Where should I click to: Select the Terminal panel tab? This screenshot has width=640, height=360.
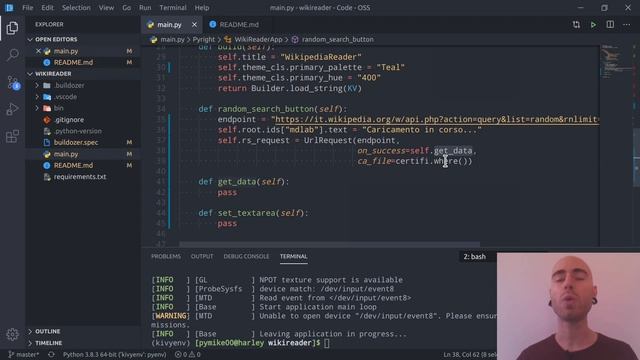point(293,256)
